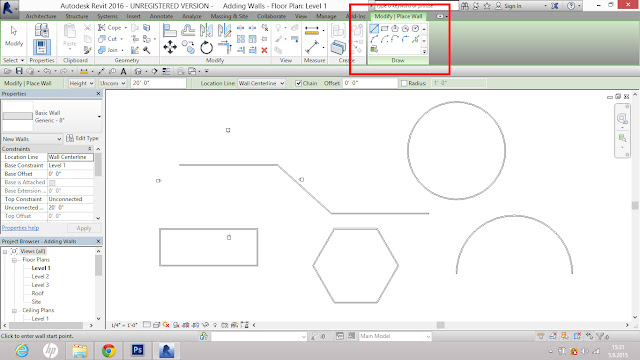This screenshot has height=360, width=640.
Task: Open the Structure ribbon tab
Action: 77,16
